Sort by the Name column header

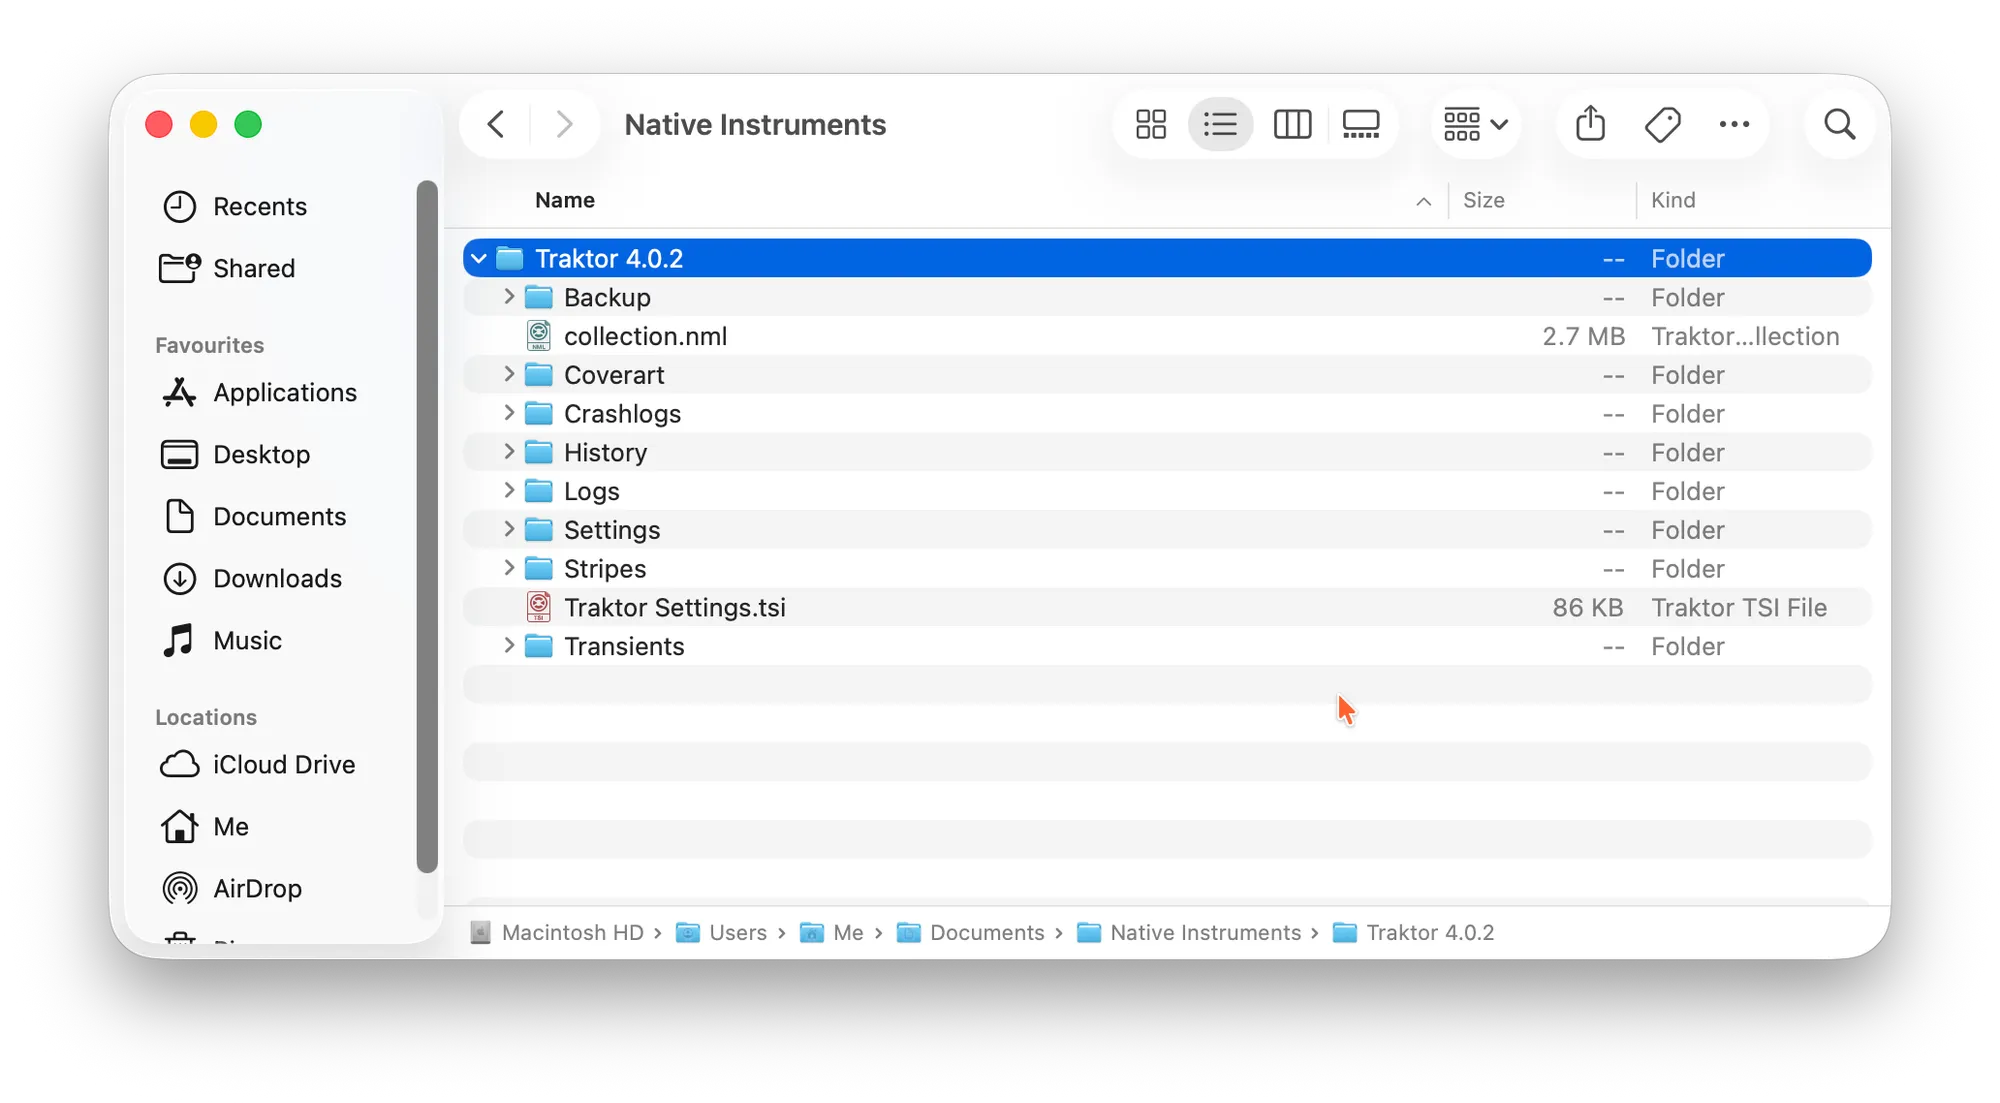pyautogui.click(x=565, y=200)
